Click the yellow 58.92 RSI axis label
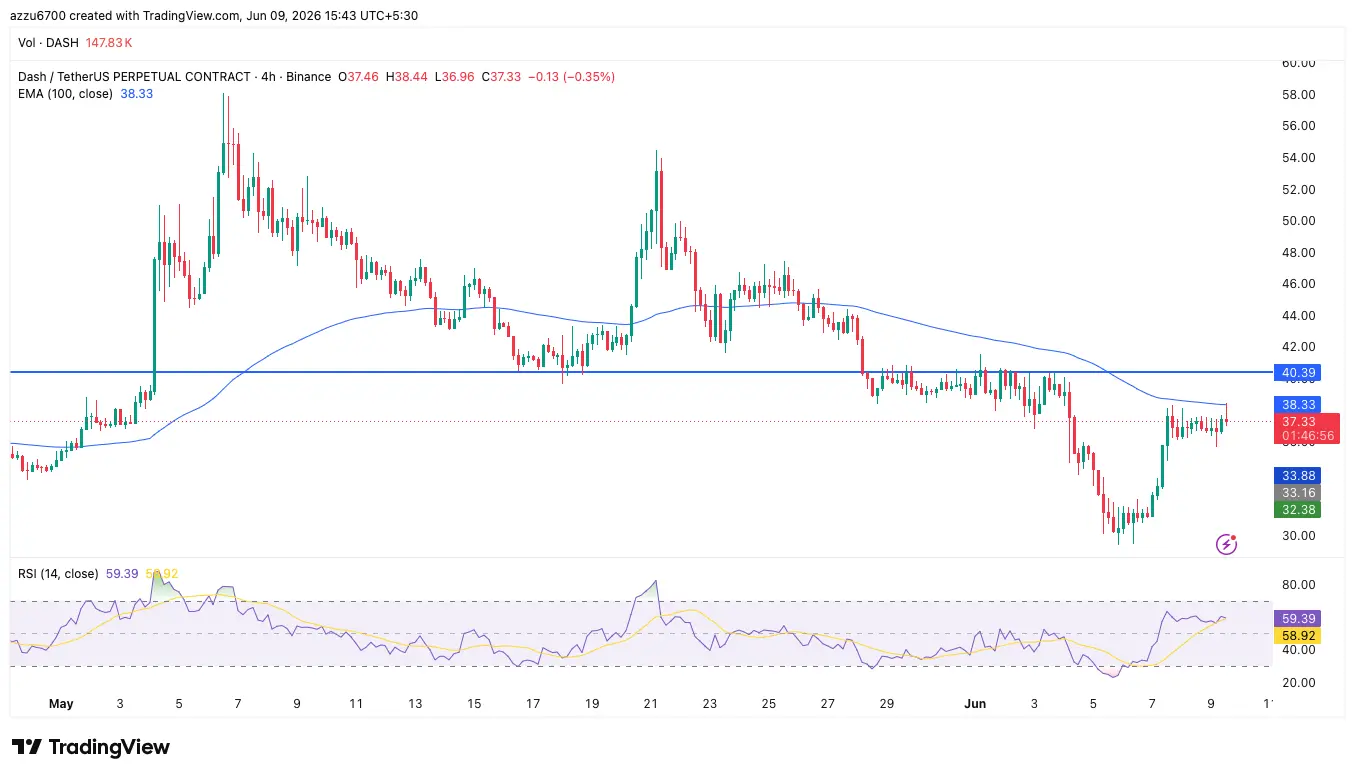1355x777 pixels. coord(1299,636)
